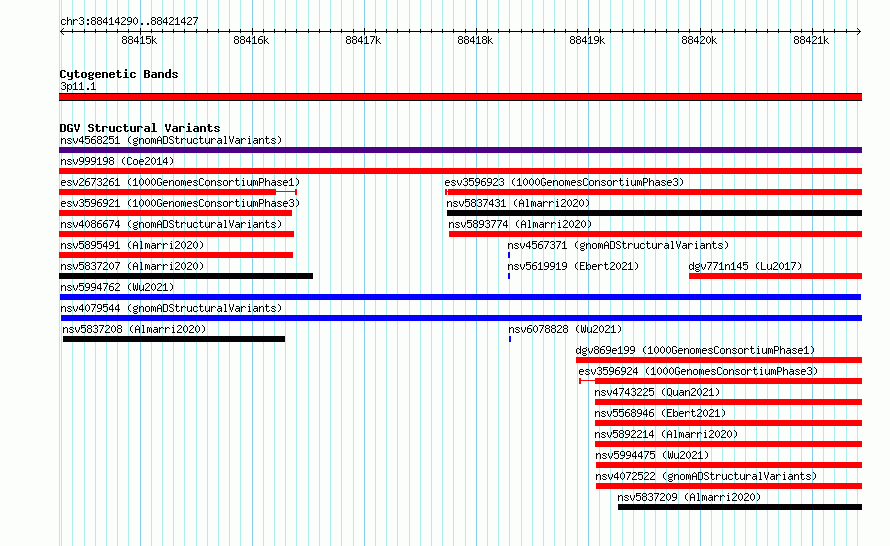Open the nsv999198 (Coe2014) label

coord(117,161)
